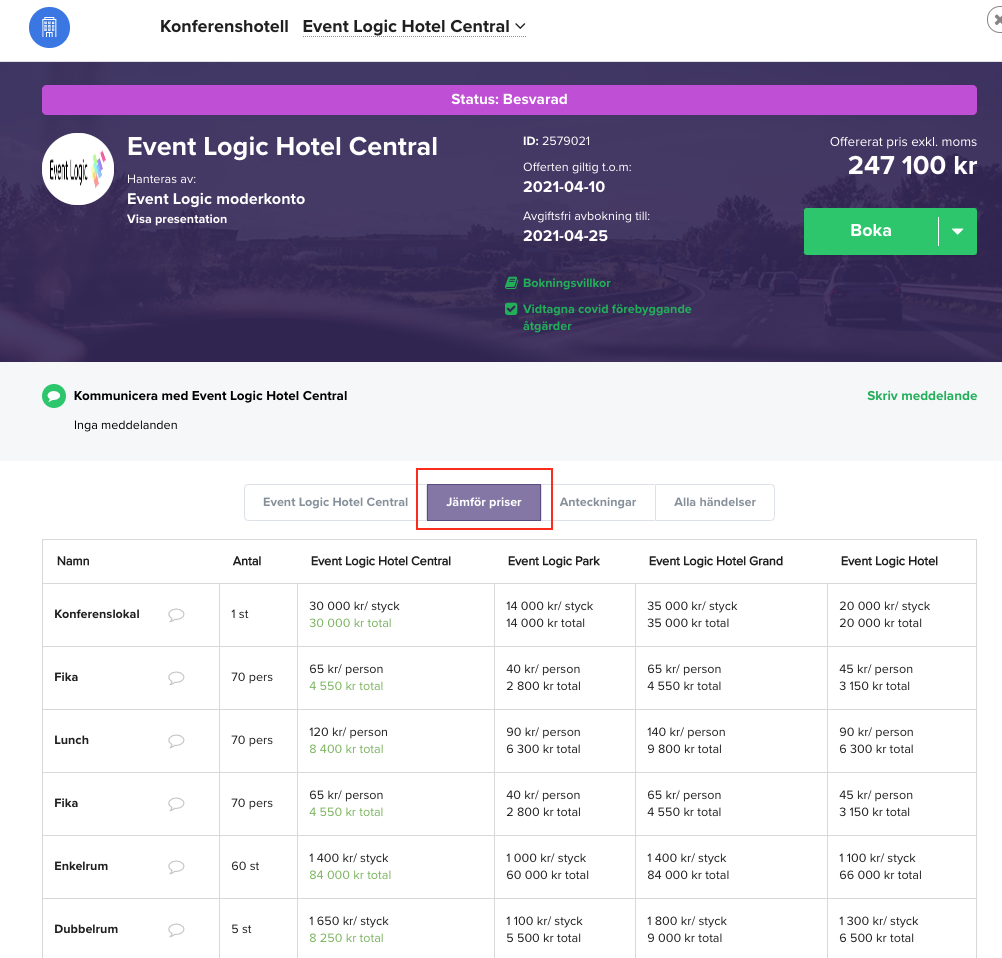Open the Boka button dropdown arrow
Viewport: 1002px width, 958px height.
(x=957, y=231)
